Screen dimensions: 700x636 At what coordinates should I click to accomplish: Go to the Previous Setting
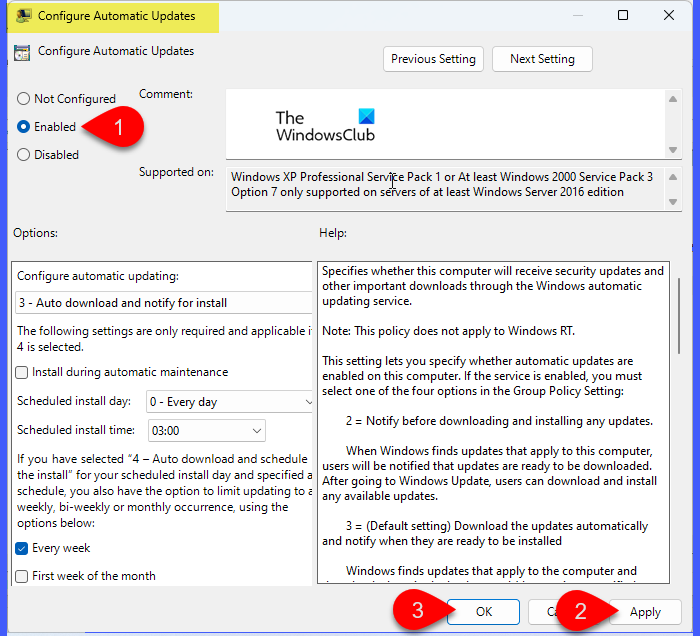pos(433,59)
